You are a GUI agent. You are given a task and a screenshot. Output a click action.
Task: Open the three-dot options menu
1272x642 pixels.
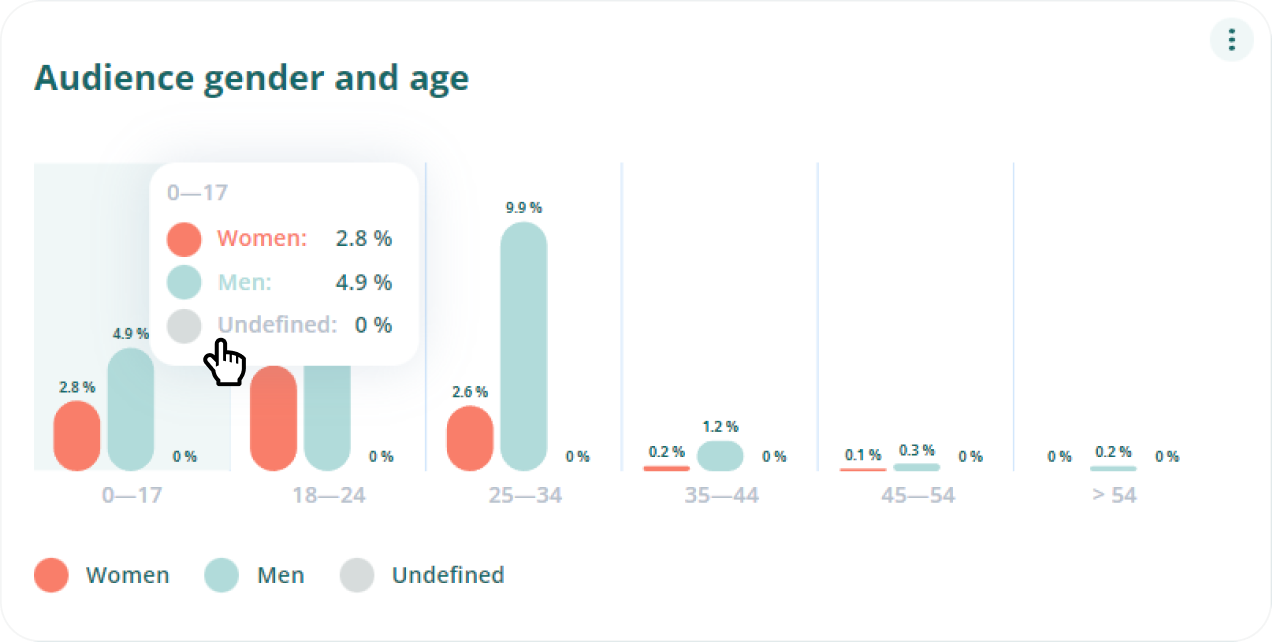pyautogui.click(x=1231, y=40)
